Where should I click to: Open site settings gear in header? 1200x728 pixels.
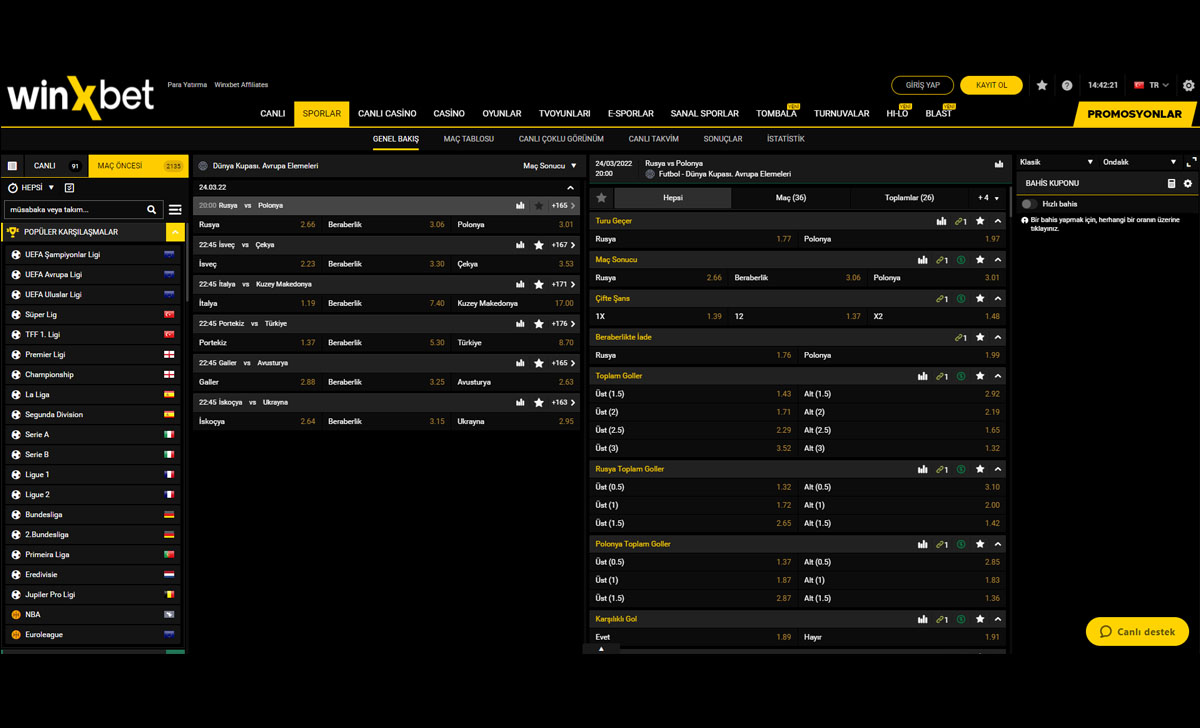[x=1188, y=86]
